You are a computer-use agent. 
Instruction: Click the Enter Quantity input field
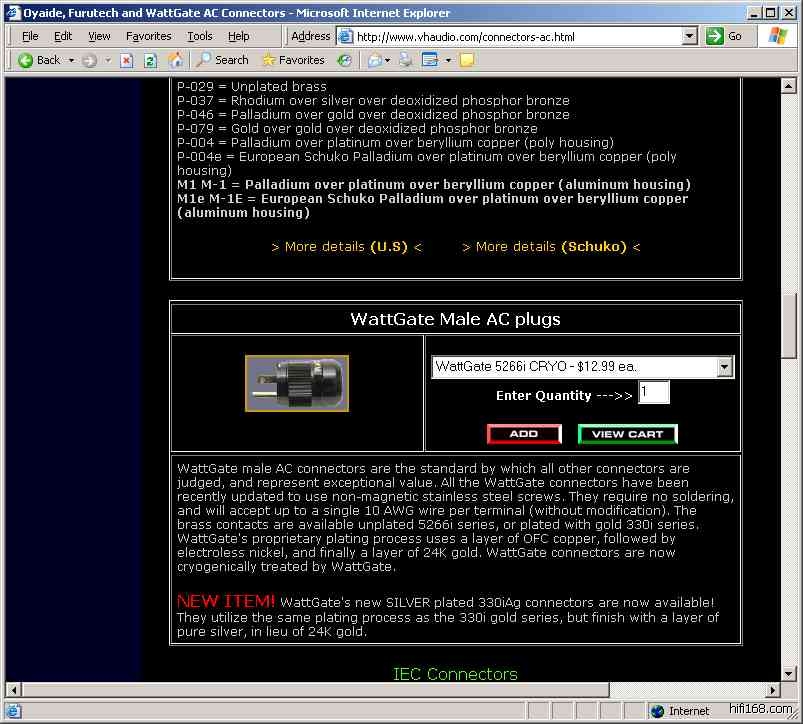[x=654, y=393]
